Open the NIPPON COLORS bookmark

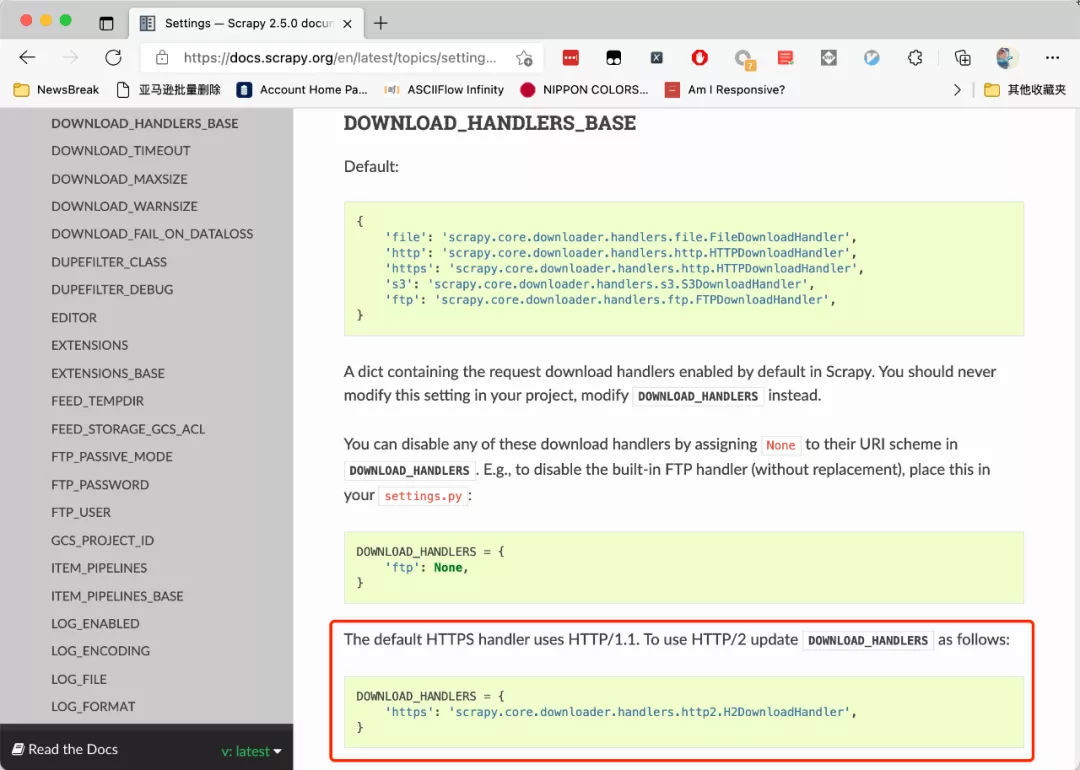pos(584,90)
